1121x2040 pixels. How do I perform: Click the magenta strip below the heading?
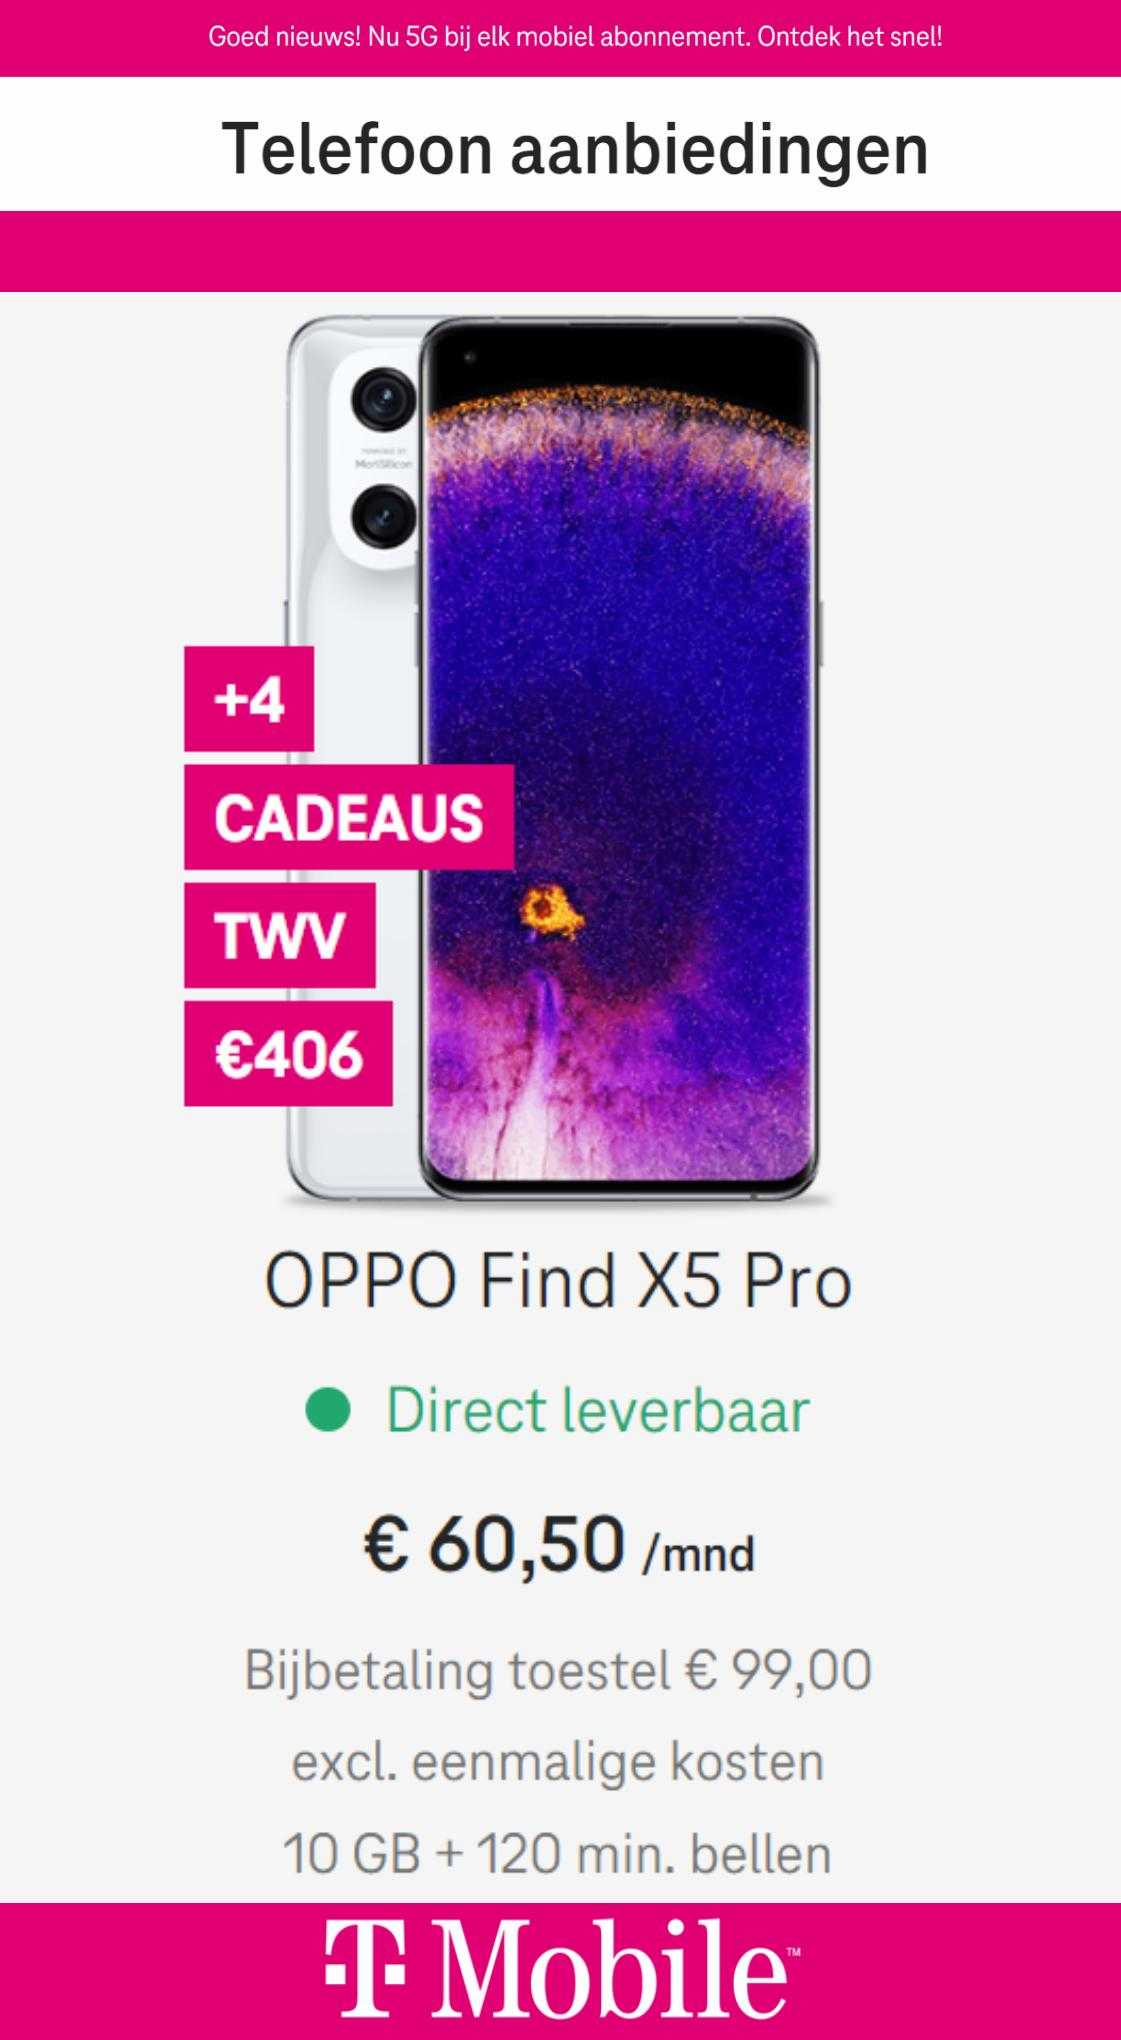click(560, 251)
